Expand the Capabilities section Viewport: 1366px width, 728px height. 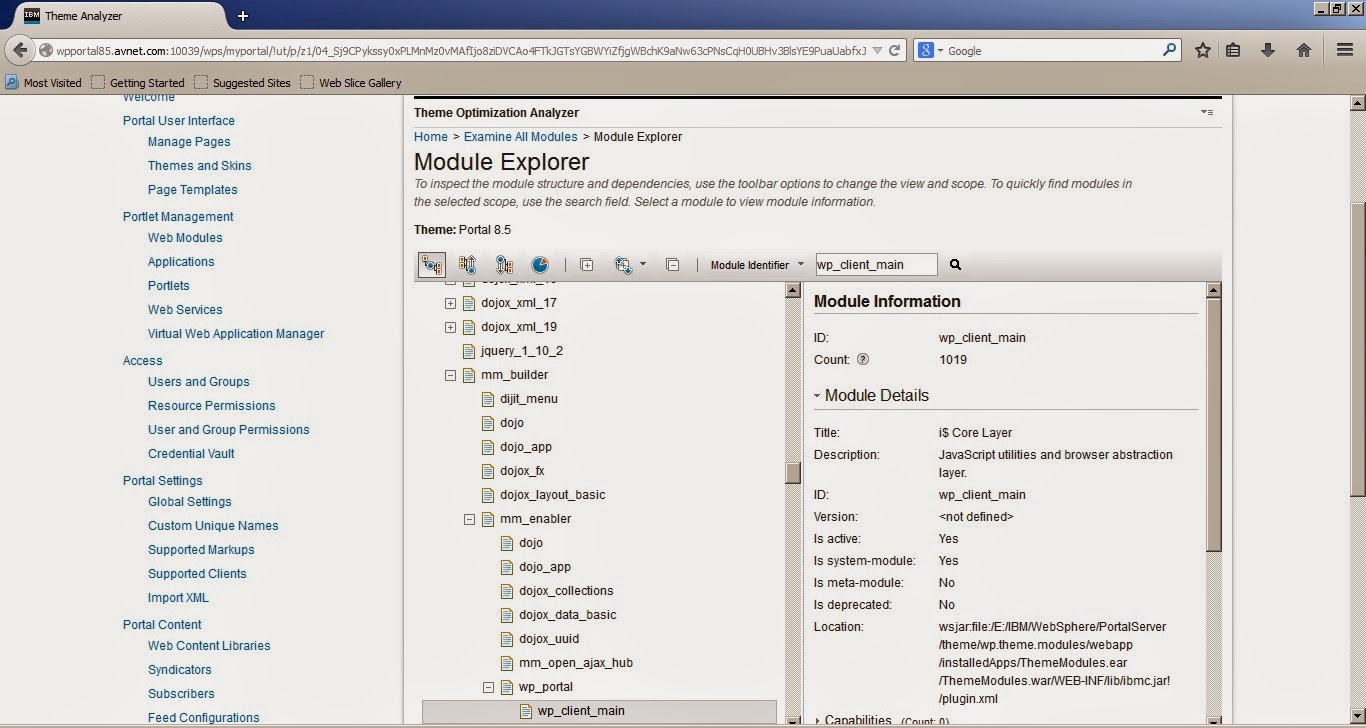(x=817, y=720)
